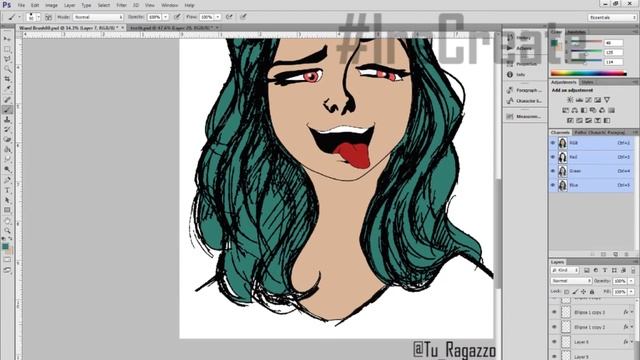The height and width of the screenshot is (360, 640).
Task: Filter layers by type layers icon
Action: (605, 270)
